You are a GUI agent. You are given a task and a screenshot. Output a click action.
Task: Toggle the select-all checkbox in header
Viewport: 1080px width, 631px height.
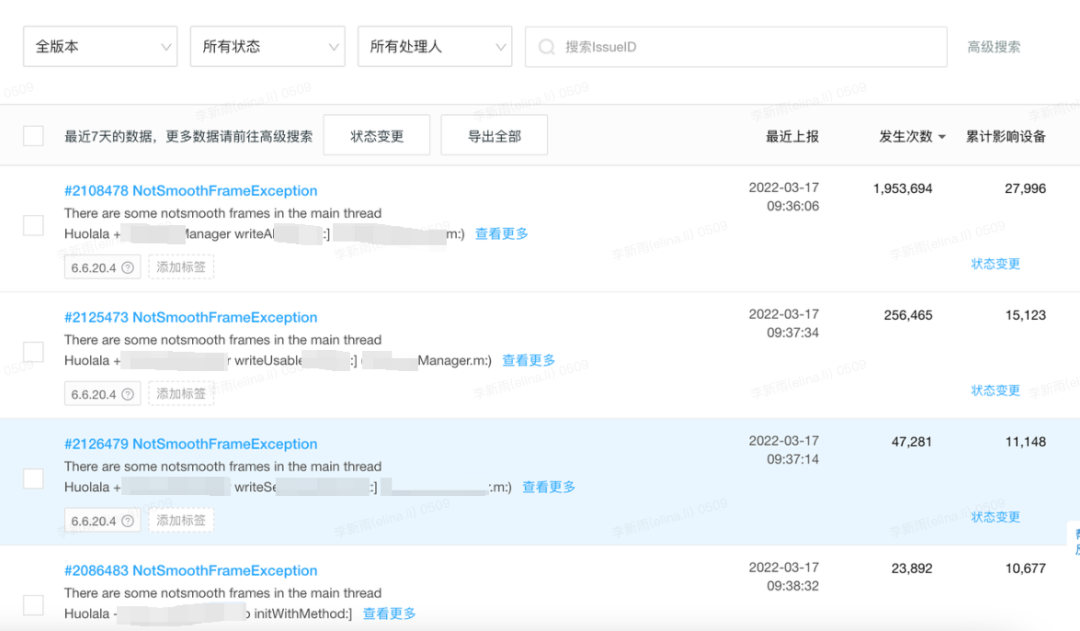coord(33,136)
